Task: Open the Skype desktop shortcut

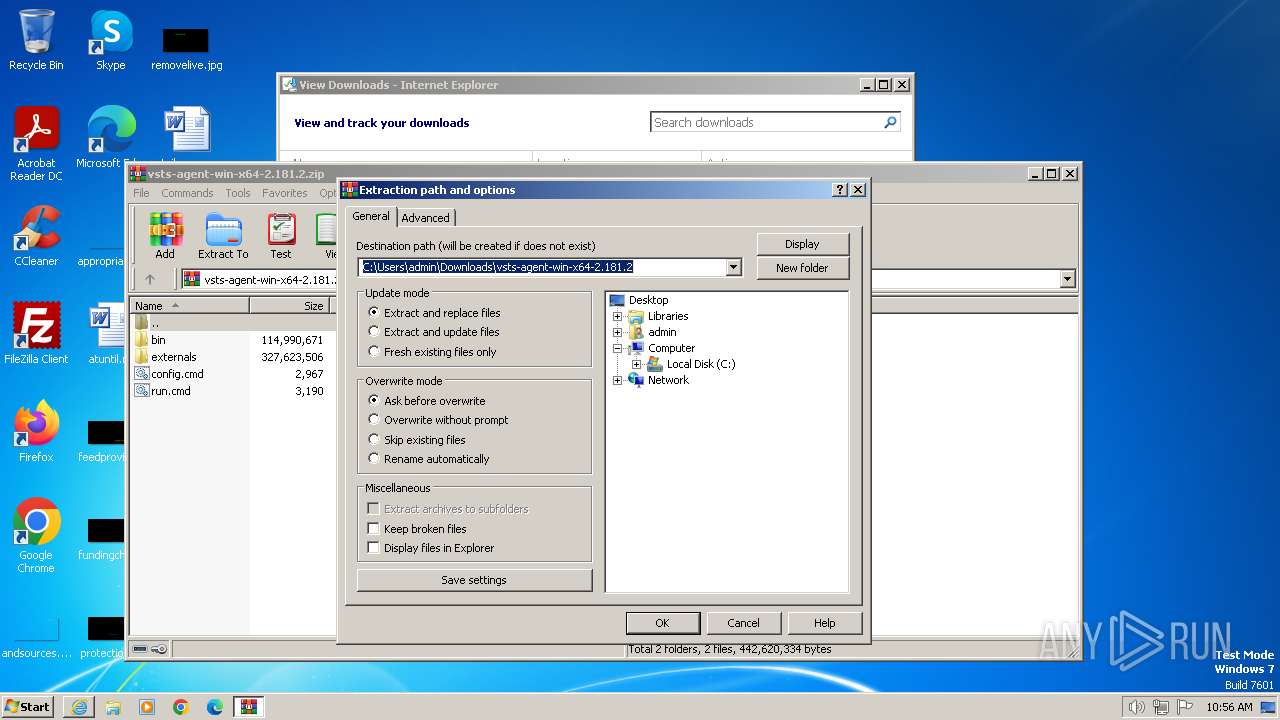Action: click(x=110, y=40)
